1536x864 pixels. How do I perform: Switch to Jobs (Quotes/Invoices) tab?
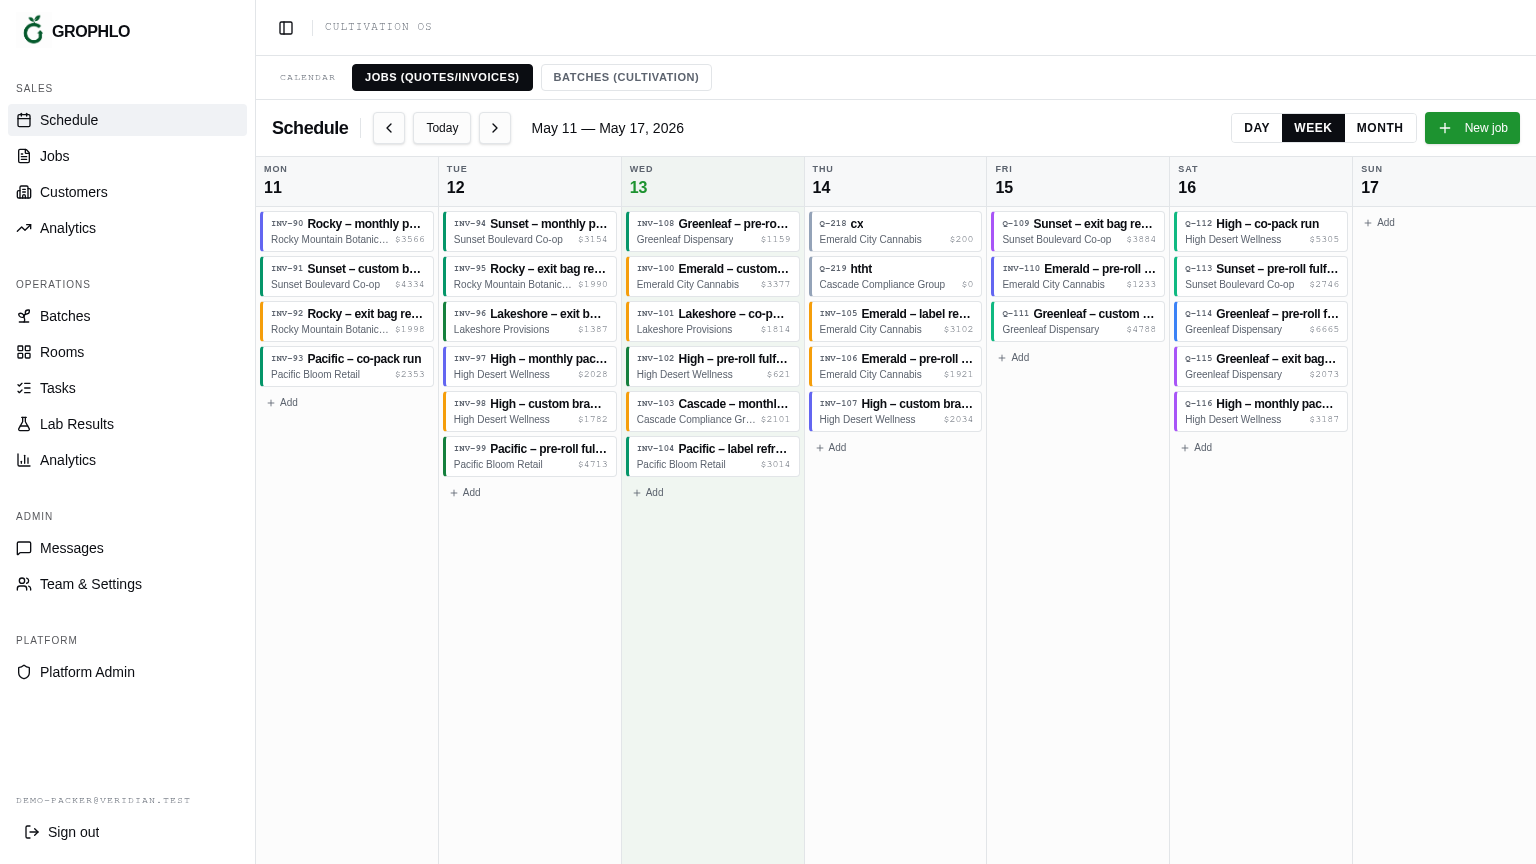click(x=442, y=77)
